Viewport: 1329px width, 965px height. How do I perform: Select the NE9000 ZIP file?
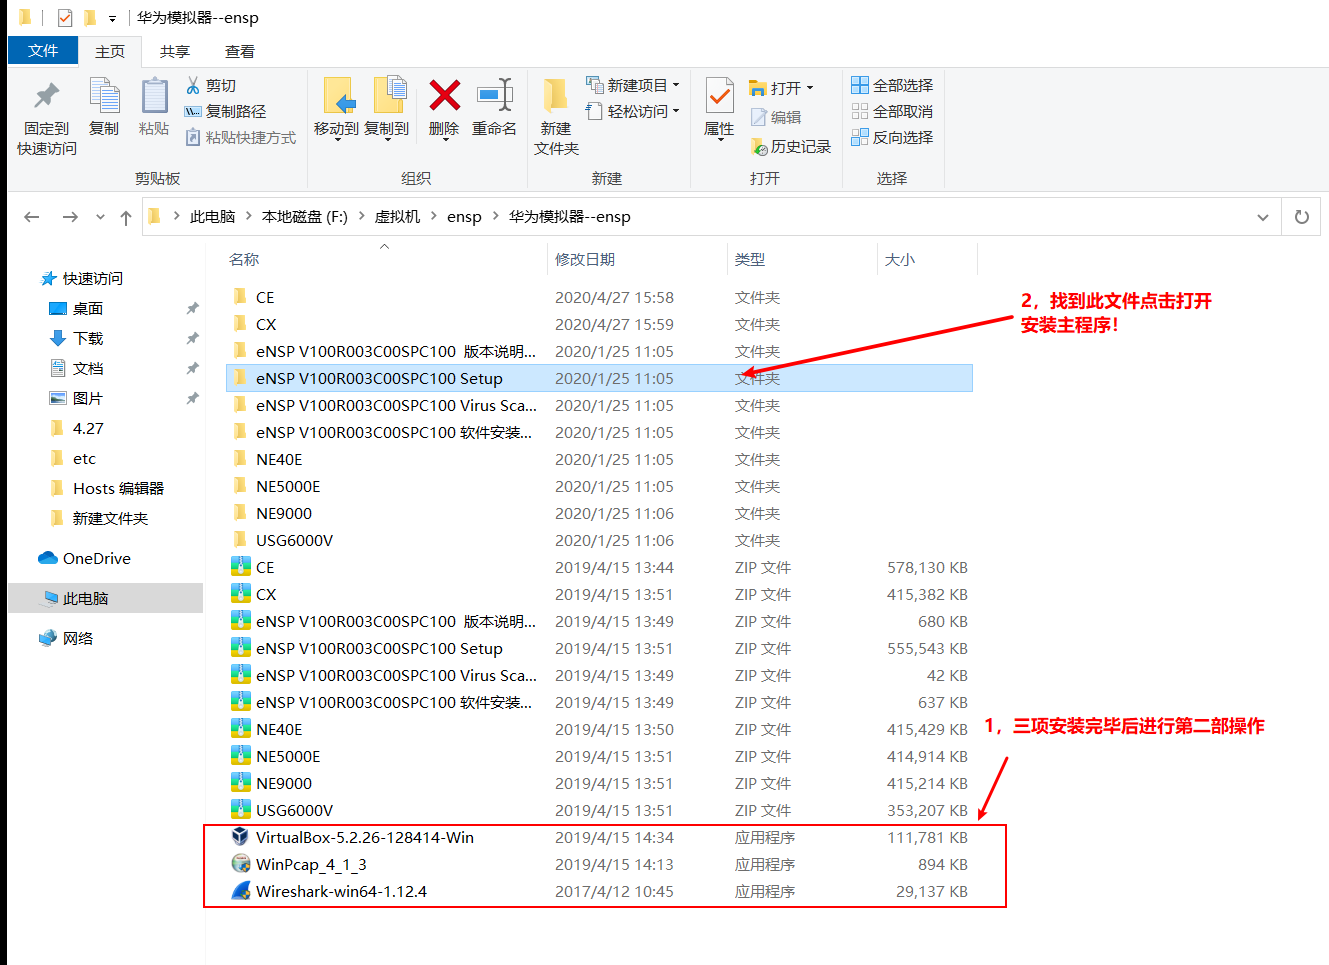pos(599,783)
